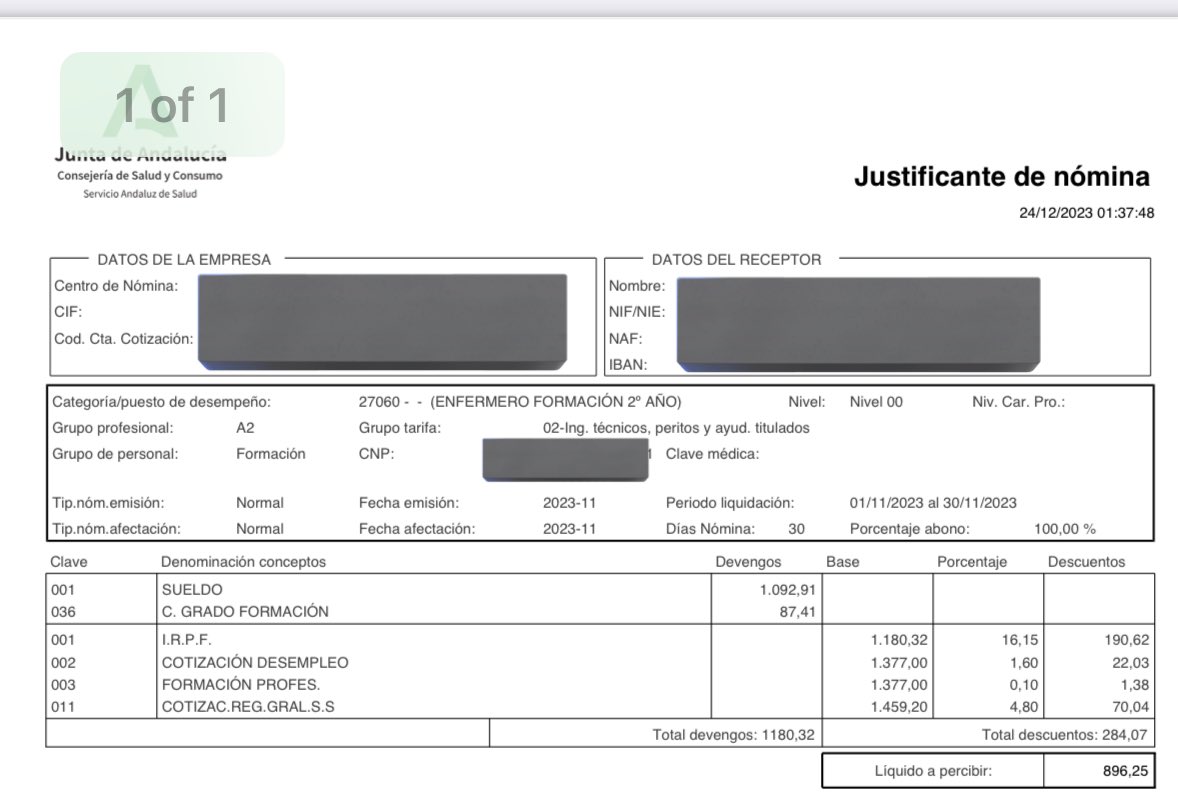
Task: Click "Normal" next to Tip.nóm.afectación
Action: click(x=260, y=529)
